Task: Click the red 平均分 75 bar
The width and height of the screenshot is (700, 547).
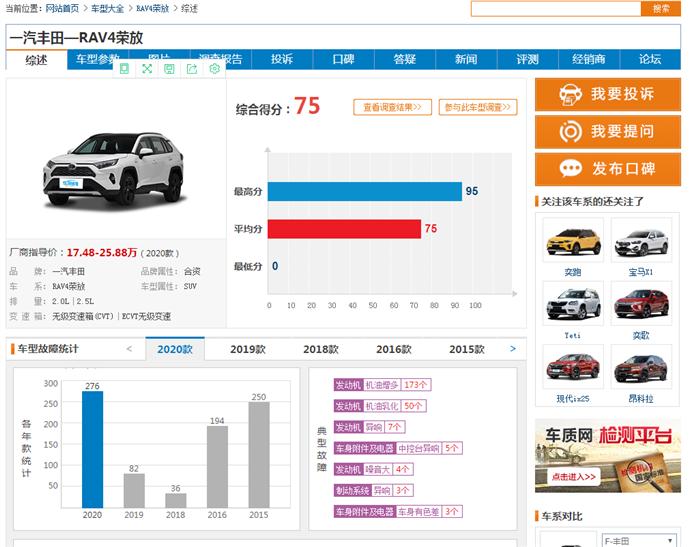Action: (x=344, y=229)
